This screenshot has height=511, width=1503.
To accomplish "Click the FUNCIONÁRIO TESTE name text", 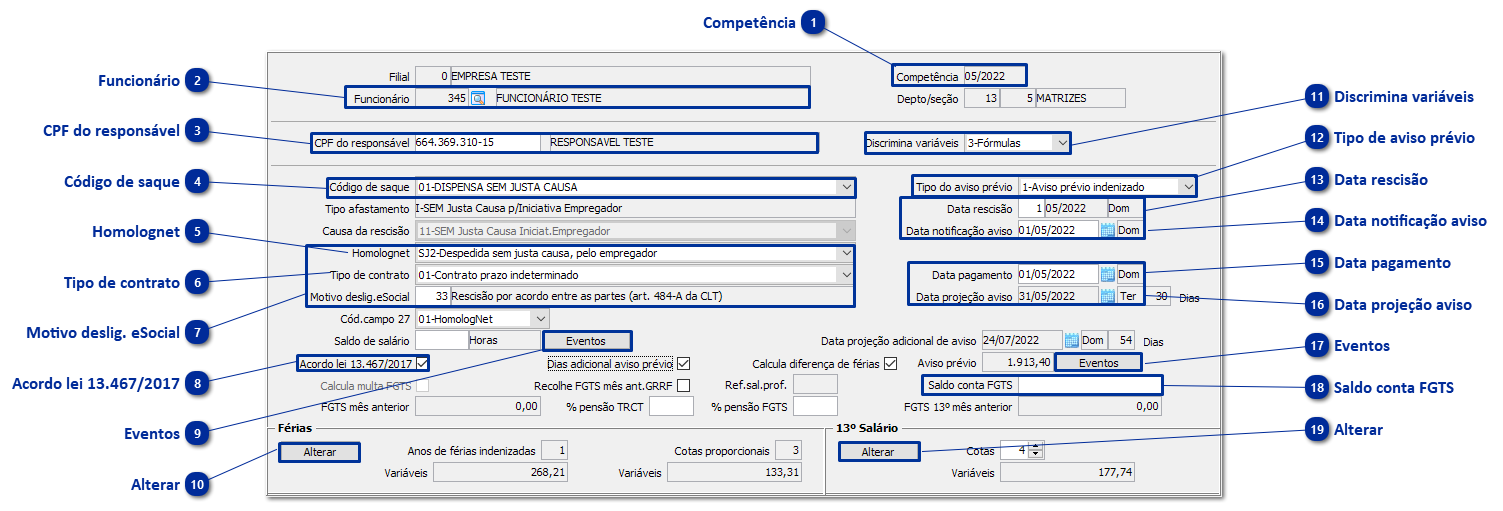I will click(x=549, y=98).
